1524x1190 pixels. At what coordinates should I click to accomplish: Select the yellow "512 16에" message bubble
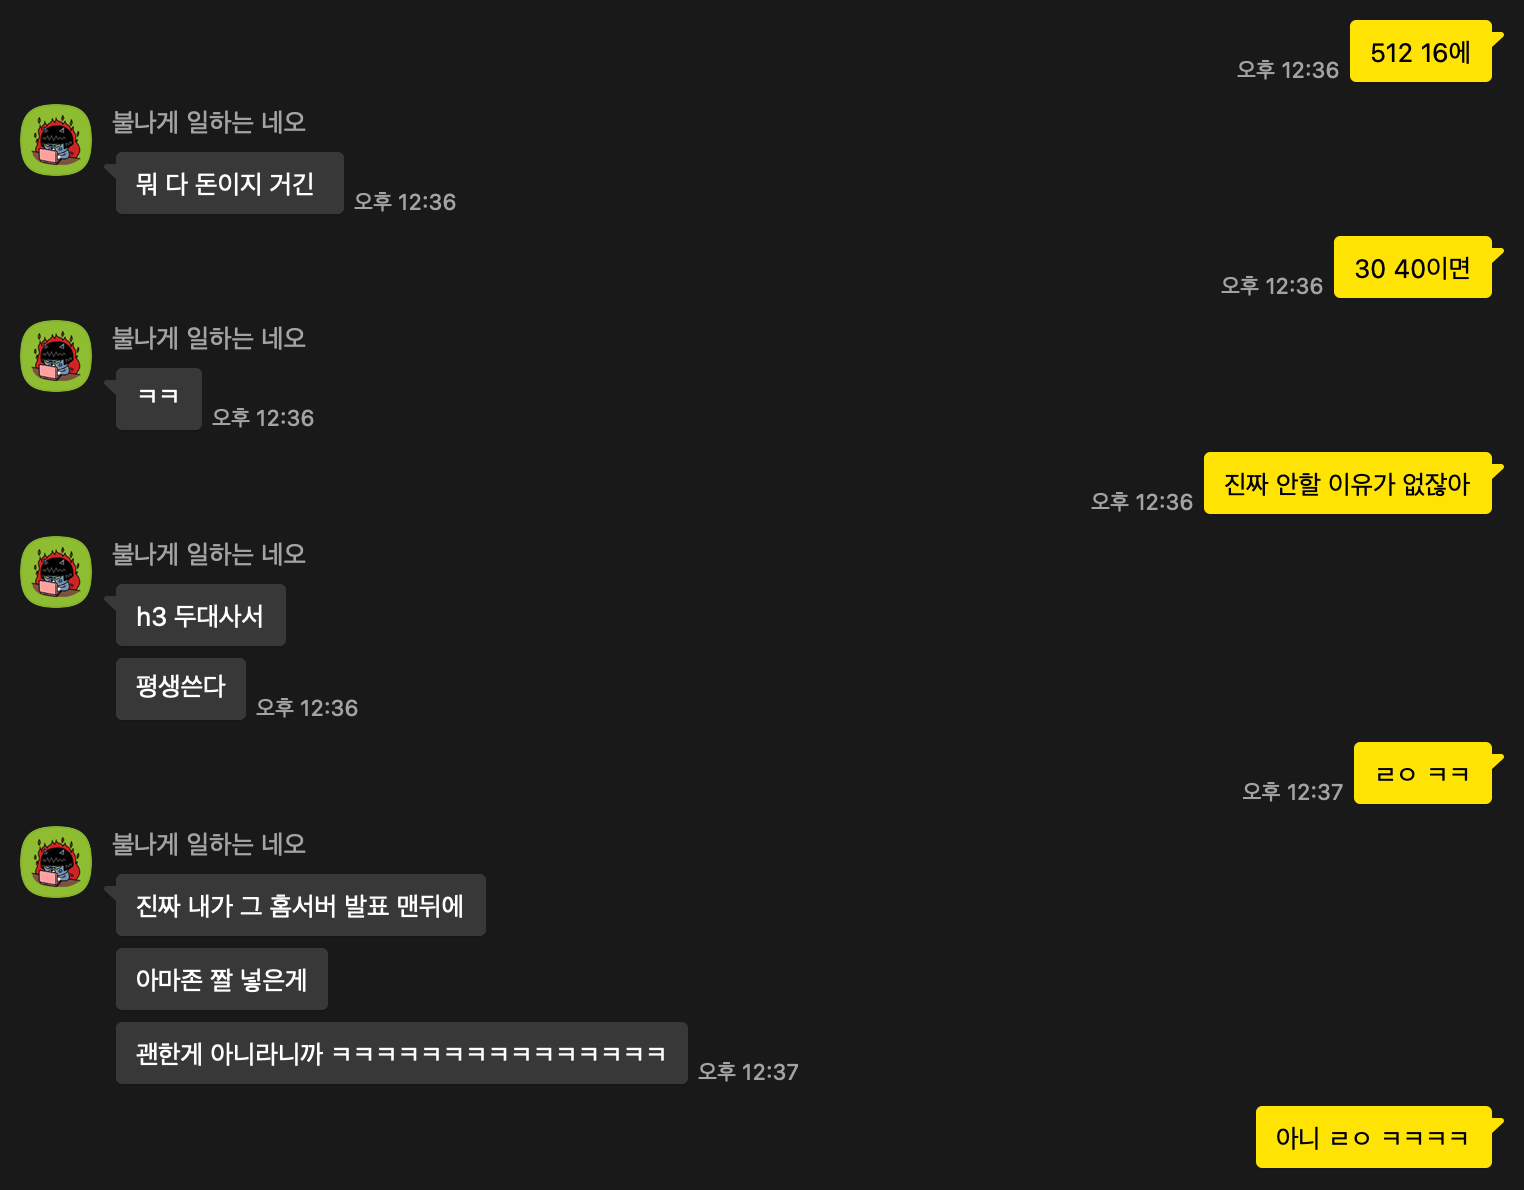pyautogui.click(x=1421, y=51)
